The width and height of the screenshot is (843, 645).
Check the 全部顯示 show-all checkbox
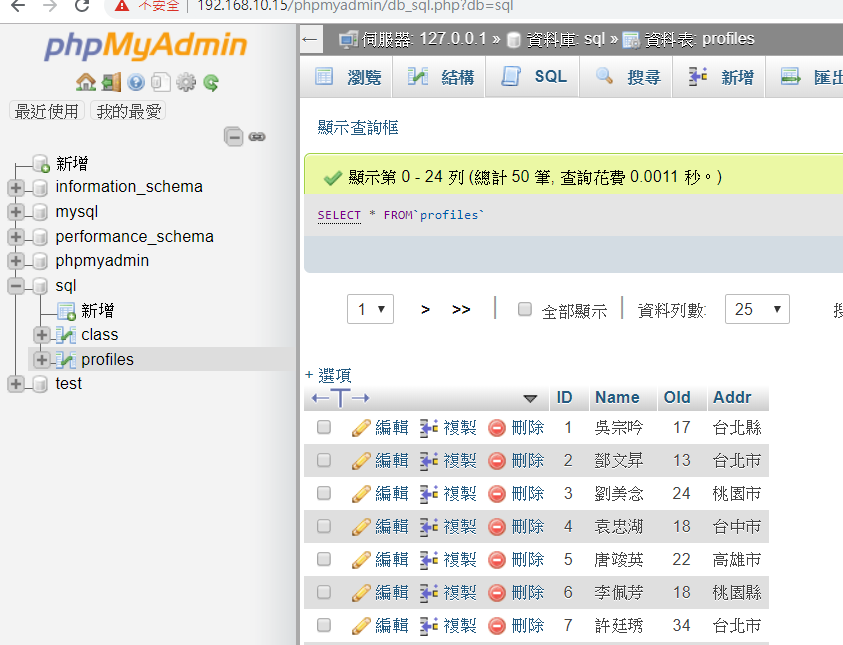click(x=525, y=310)
